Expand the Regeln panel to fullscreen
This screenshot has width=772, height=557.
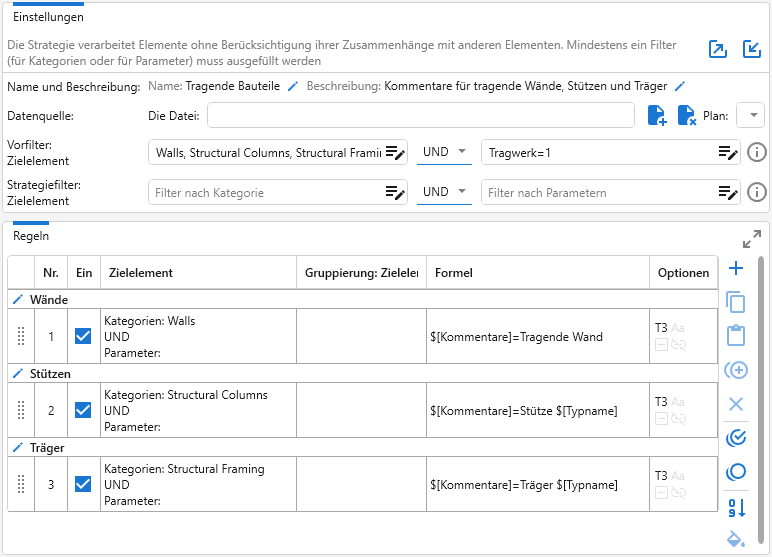[752, 239]
